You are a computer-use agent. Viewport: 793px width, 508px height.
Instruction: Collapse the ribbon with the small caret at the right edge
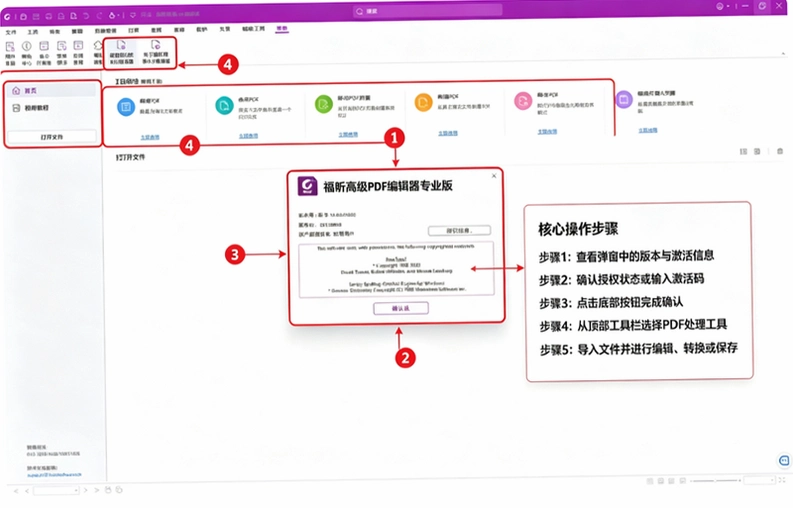pos(783,53)
